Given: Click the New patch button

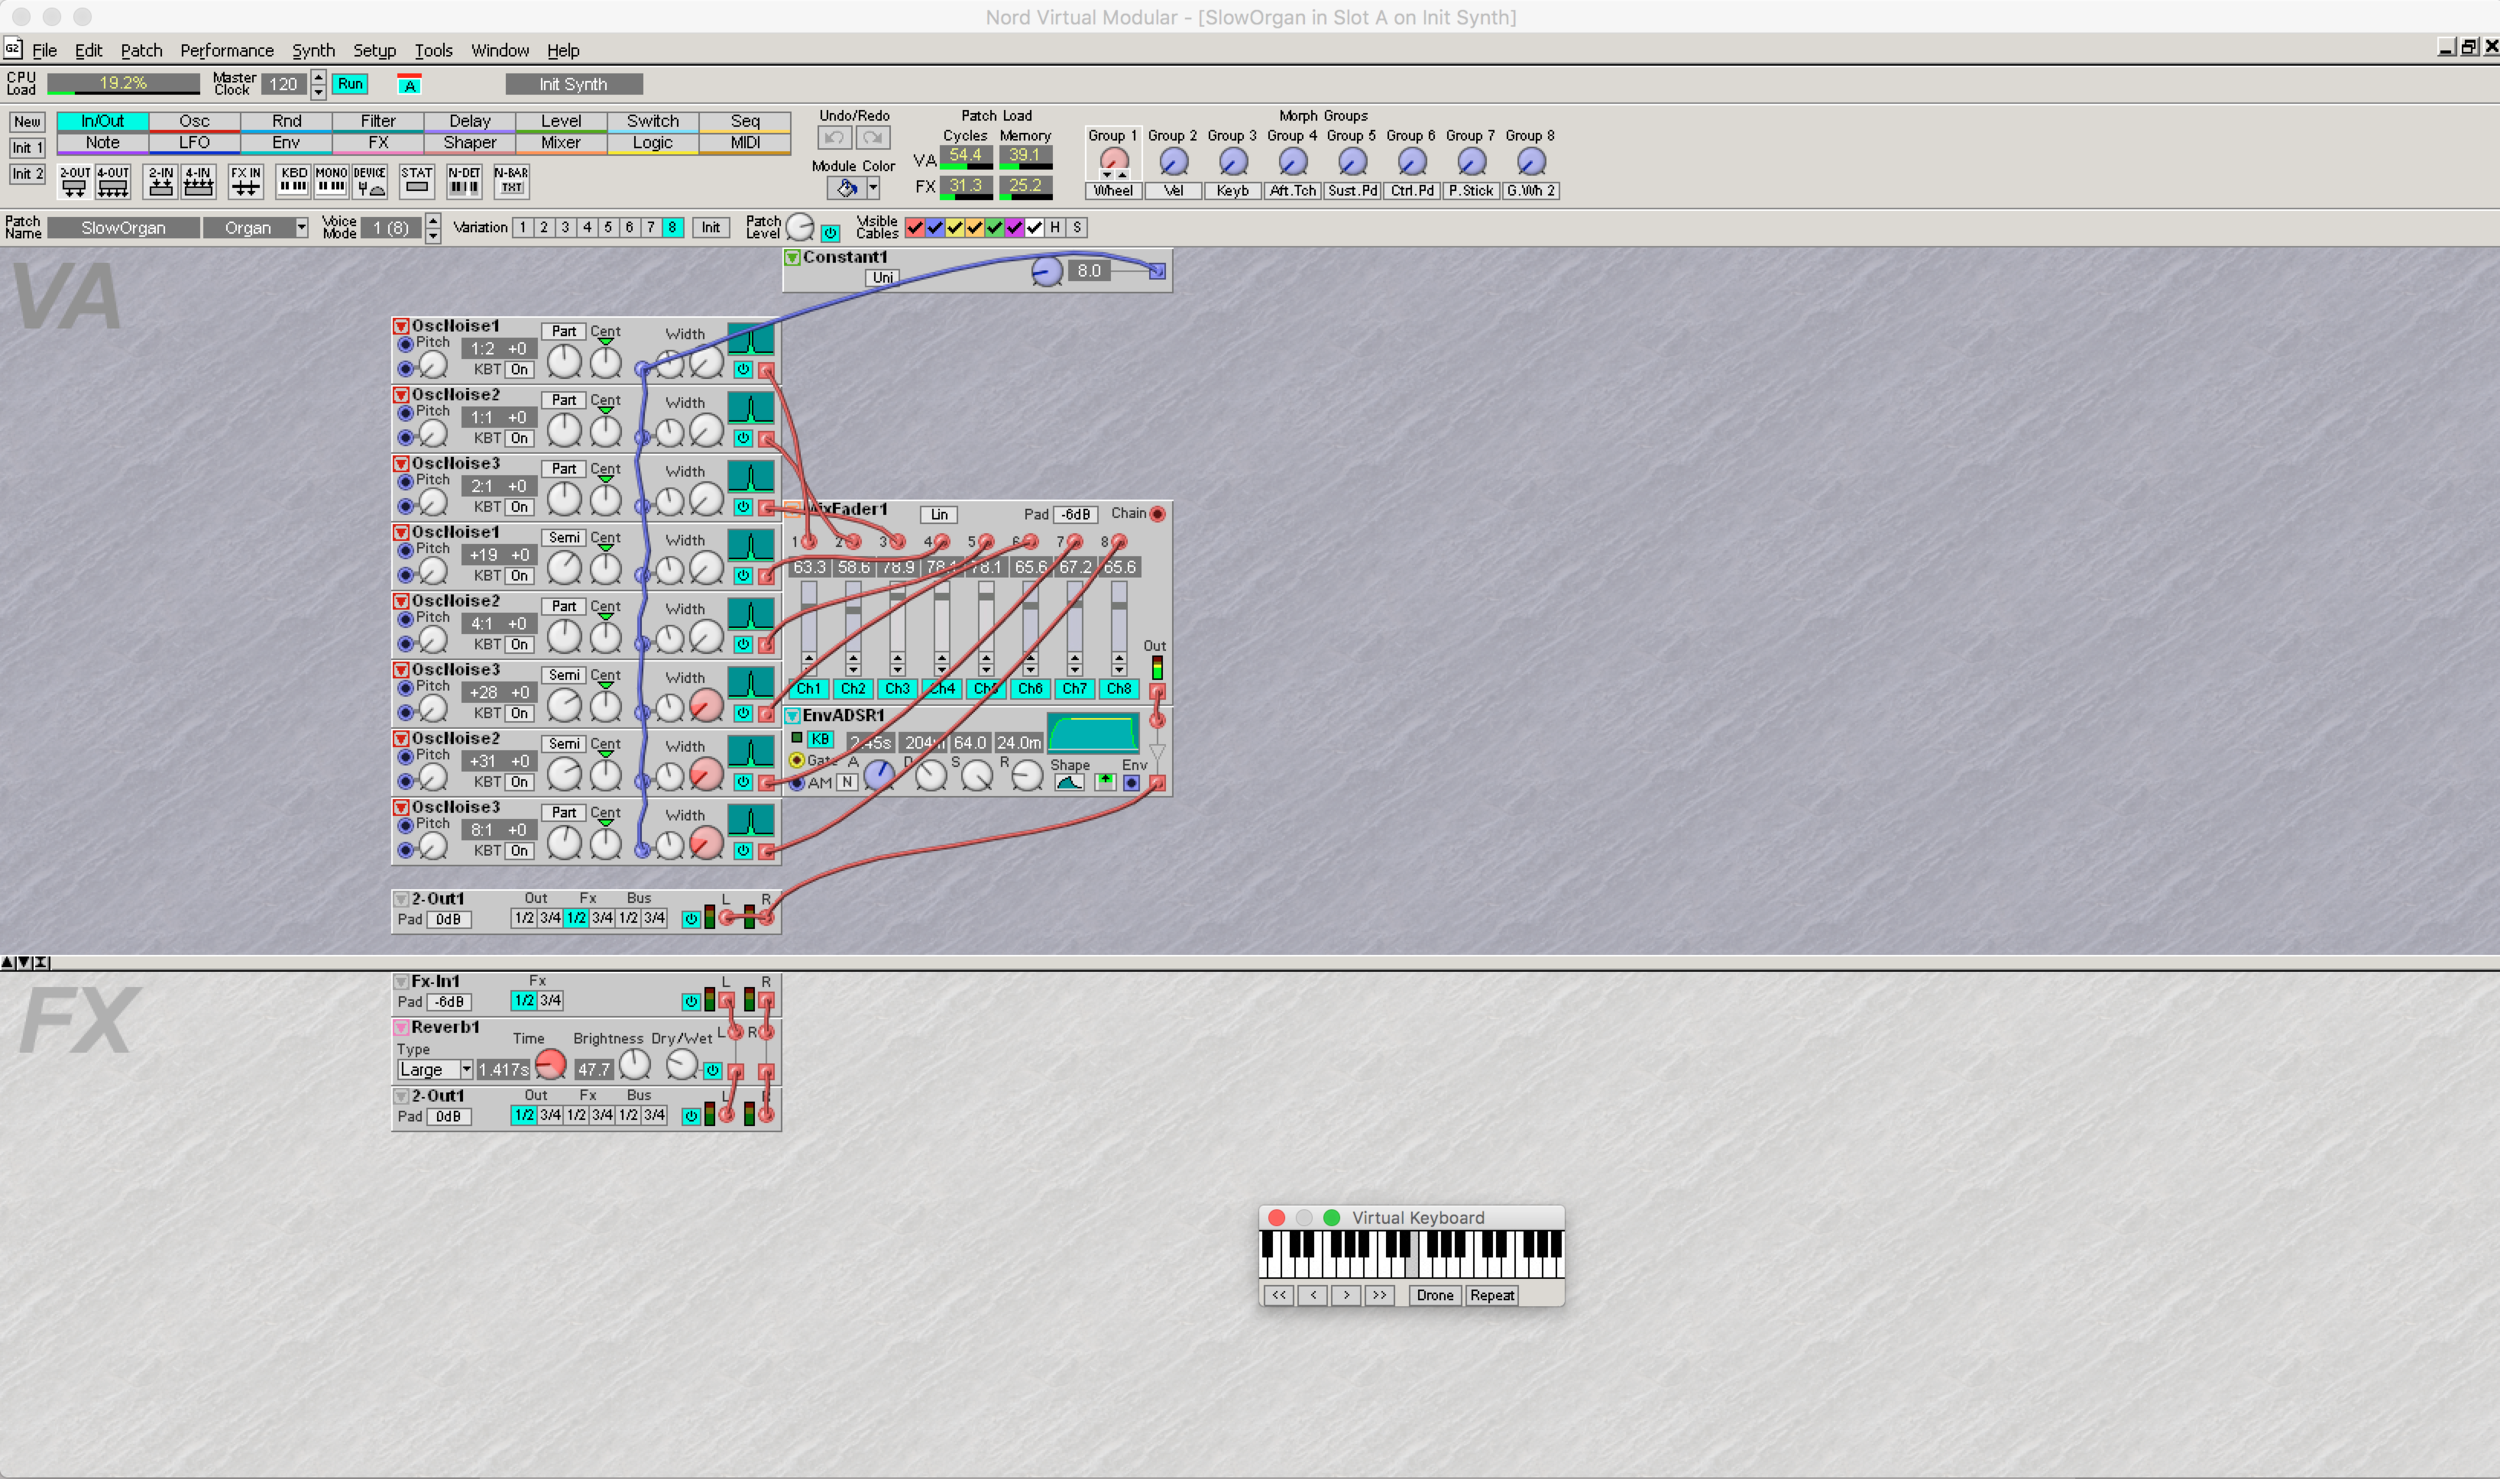Looking at the screenshot, I should click(27, 122).
